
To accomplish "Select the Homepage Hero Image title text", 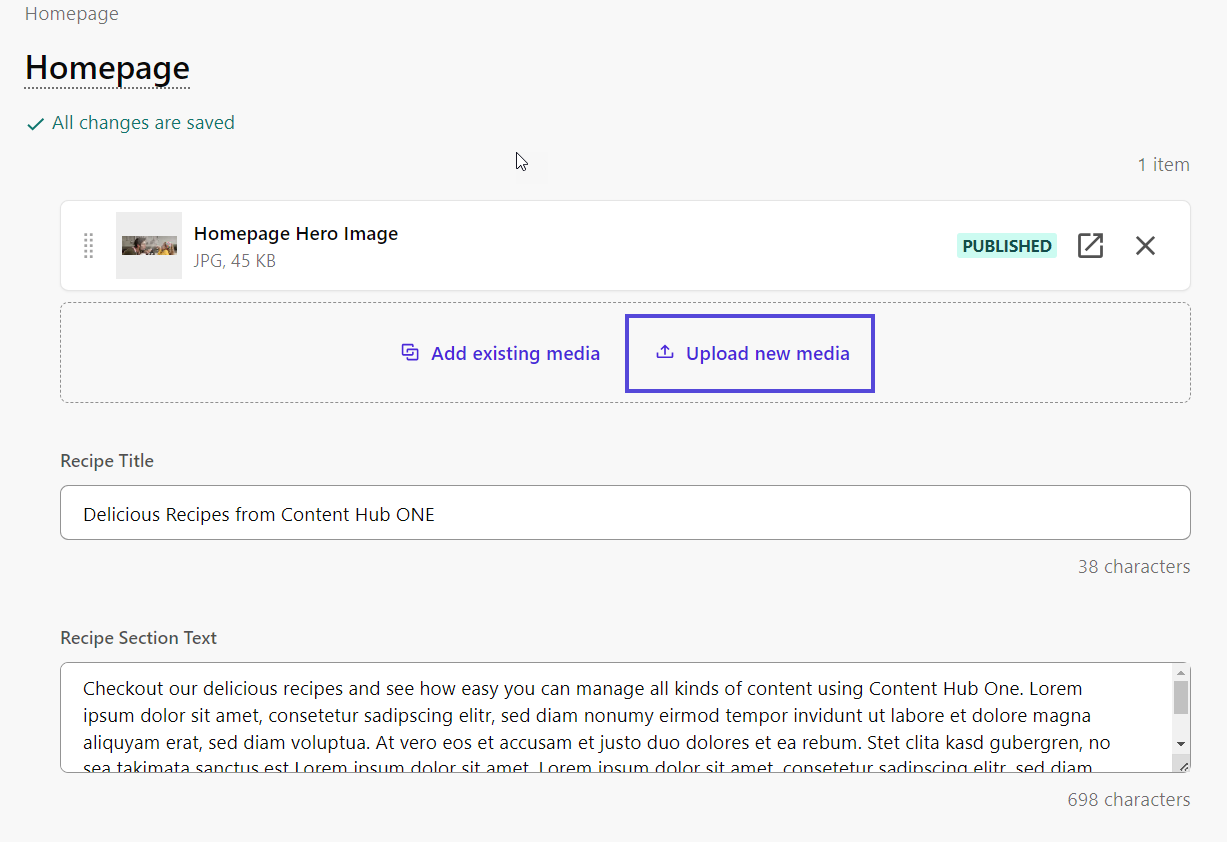I will click(x=296, y=233).
